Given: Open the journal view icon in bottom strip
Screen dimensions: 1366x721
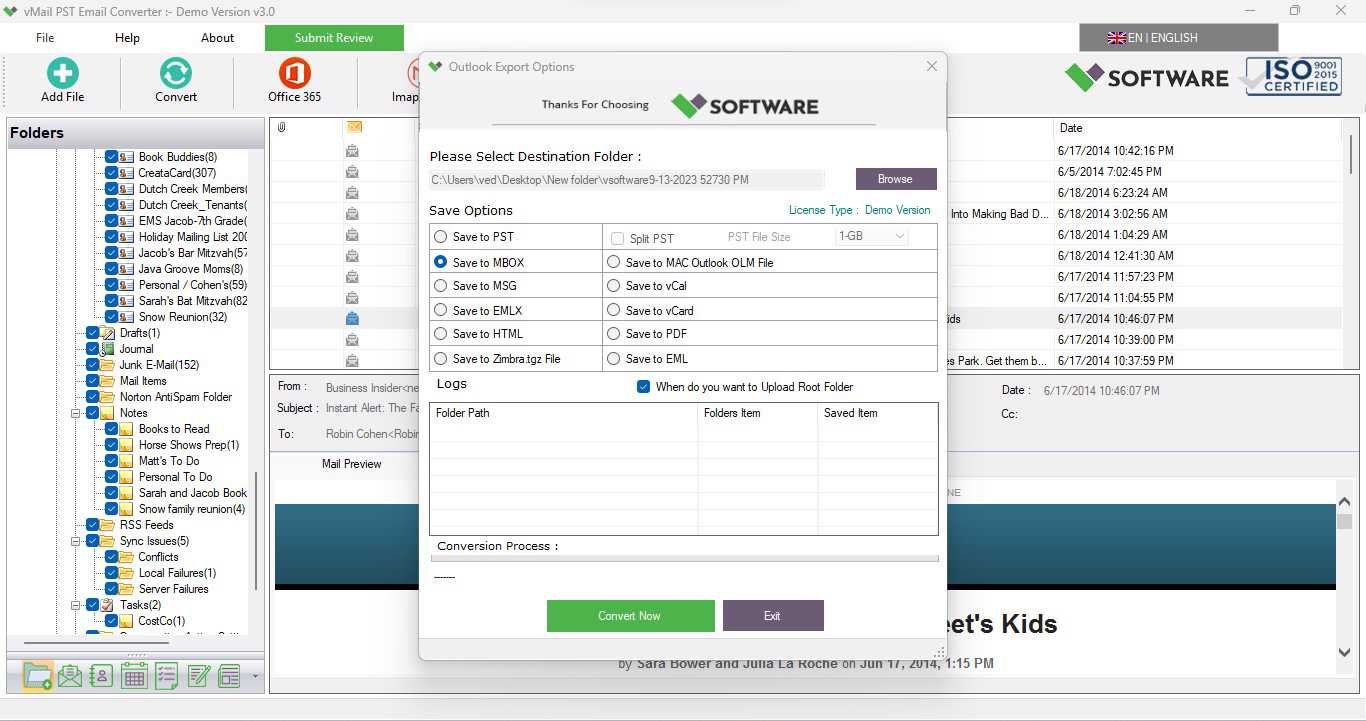Looking at the screenshot, I should pyautogui.click(x=230, y=676).
